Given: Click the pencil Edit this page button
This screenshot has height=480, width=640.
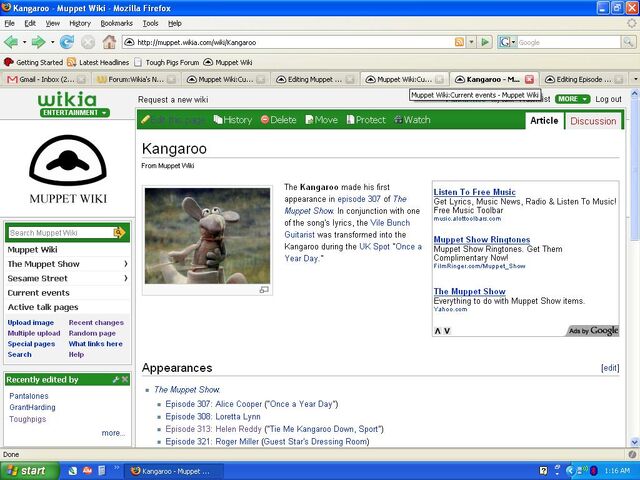Looking at the screenshot, I should click(x=173, y=120).
